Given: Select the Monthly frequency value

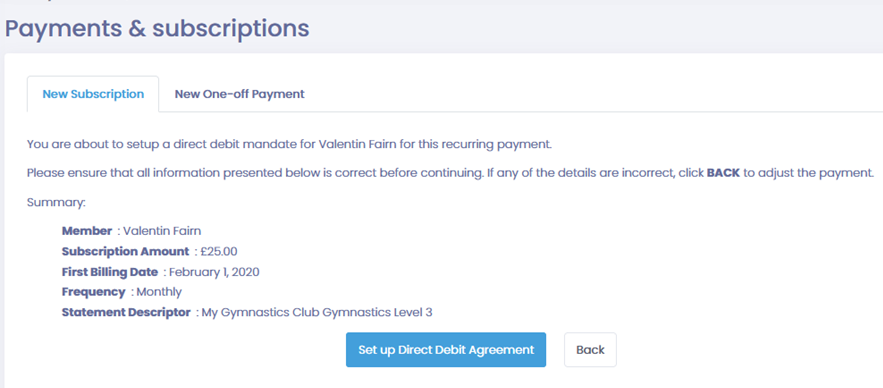Looking at the screenshot, I should [159, 292].
